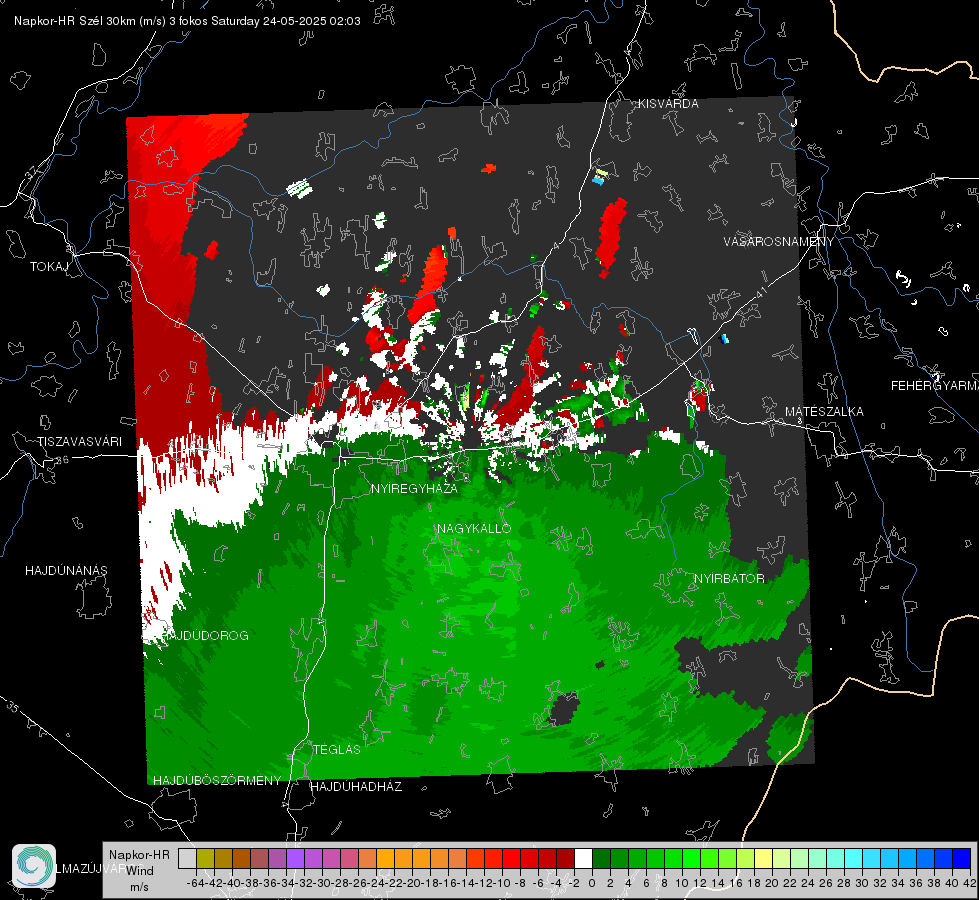Click road number 41 near Vásárosnamény

[760, 292]
